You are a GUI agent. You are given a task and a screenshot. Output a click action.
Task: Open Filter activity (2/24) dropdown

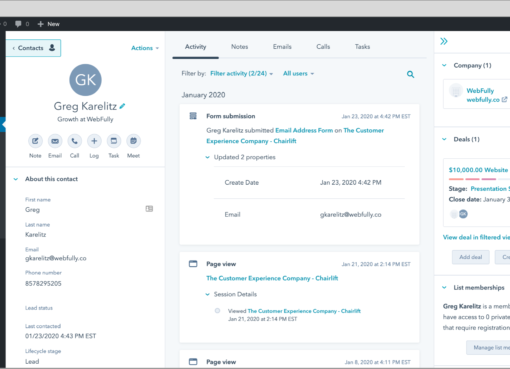pyautogui.click(x=241, y=74)
